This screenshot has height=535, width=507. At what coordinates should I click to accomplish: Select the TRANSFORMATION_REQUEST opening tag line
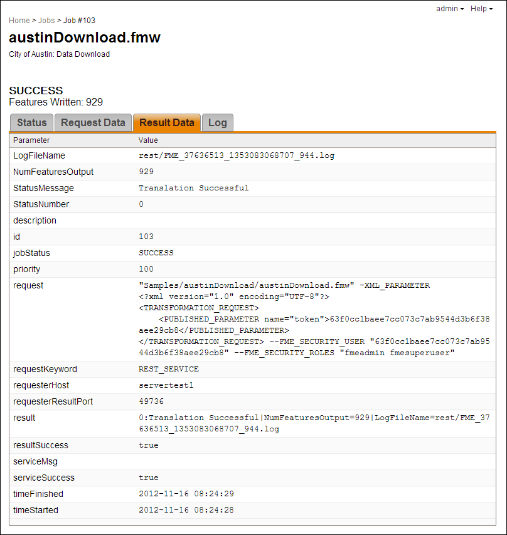point(199,308)
